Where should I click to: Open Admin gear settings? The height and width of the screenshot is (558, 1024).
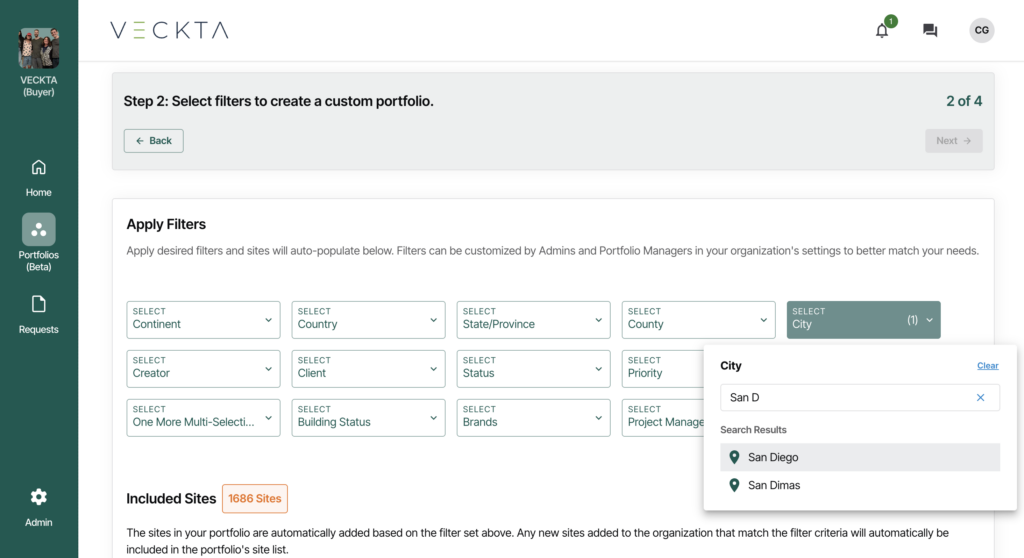tap(39, 497)
